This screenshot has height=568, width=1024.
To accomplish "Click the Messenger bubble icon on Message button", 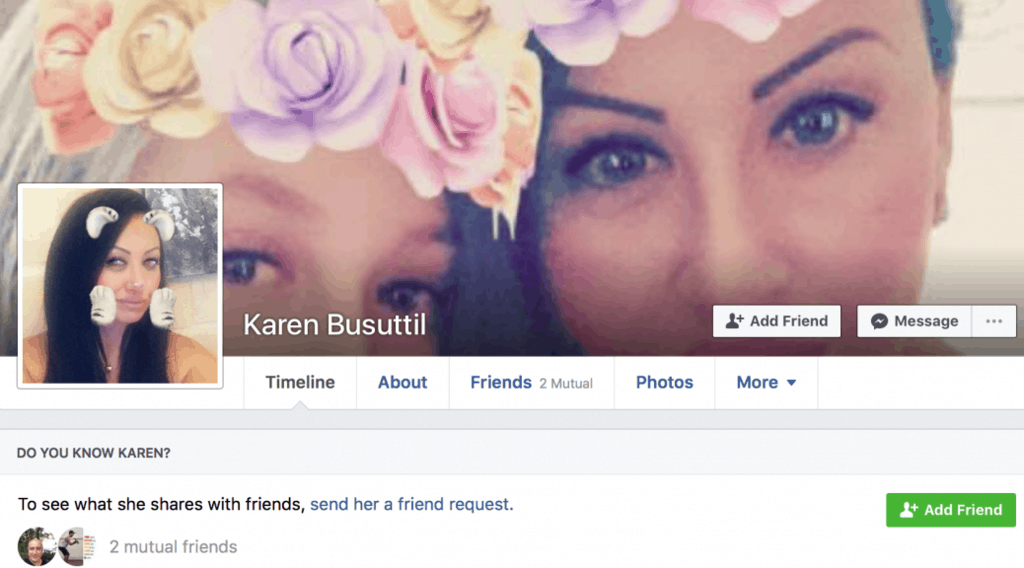I will pos(879,321).
